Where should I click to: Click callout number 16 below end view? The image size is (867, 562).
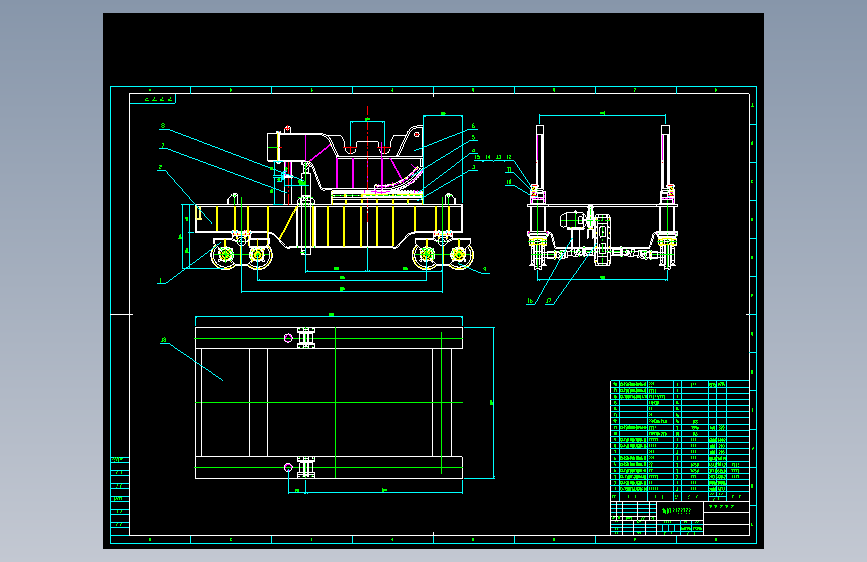(530, 301)
